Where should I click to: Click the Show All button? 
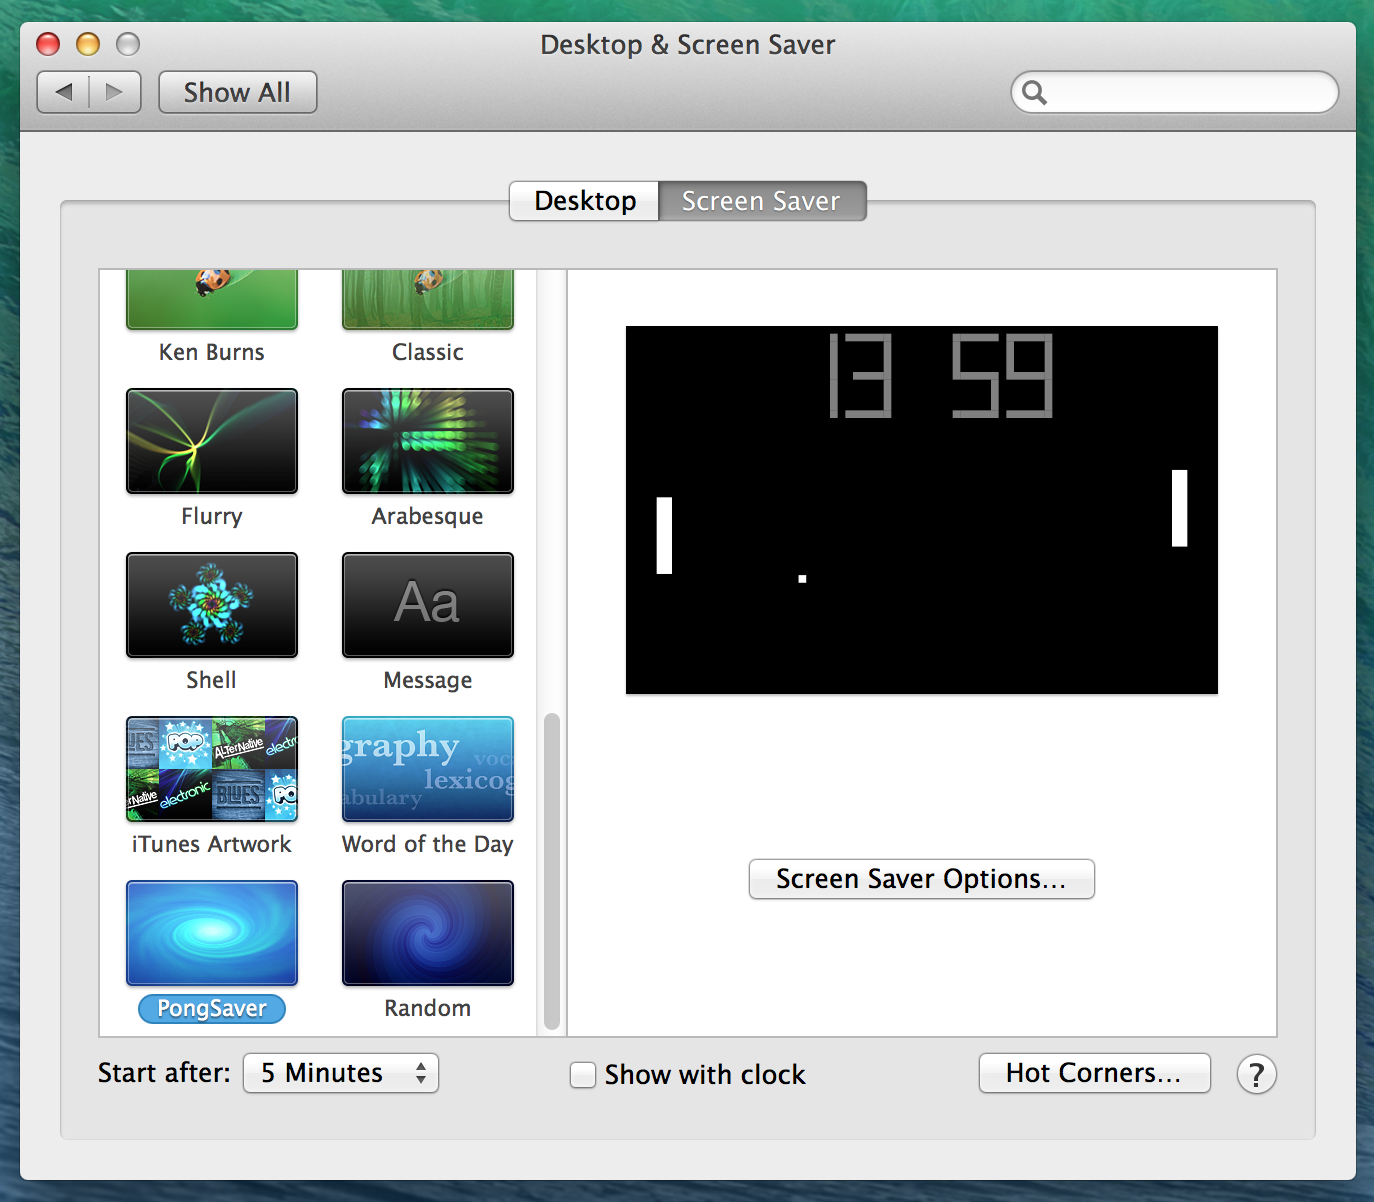pos(238,92)
